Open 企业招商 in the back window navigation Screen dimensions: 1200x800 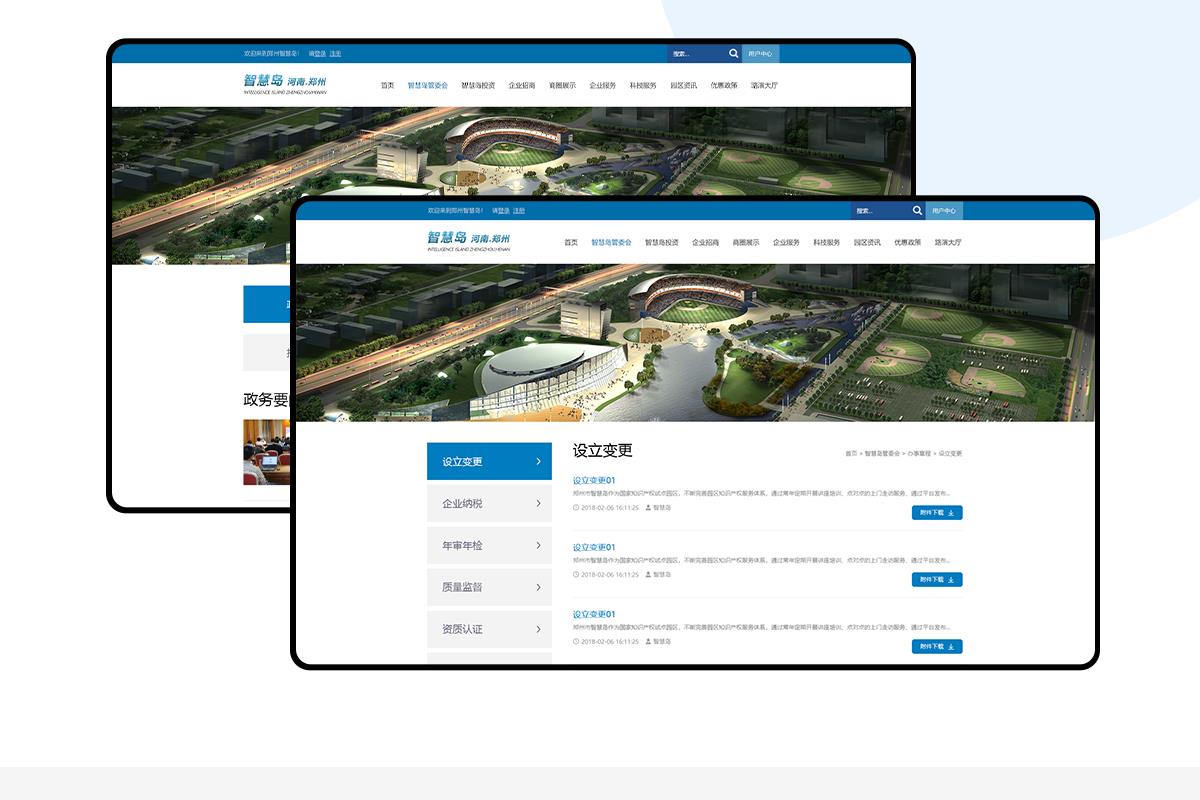522,86
